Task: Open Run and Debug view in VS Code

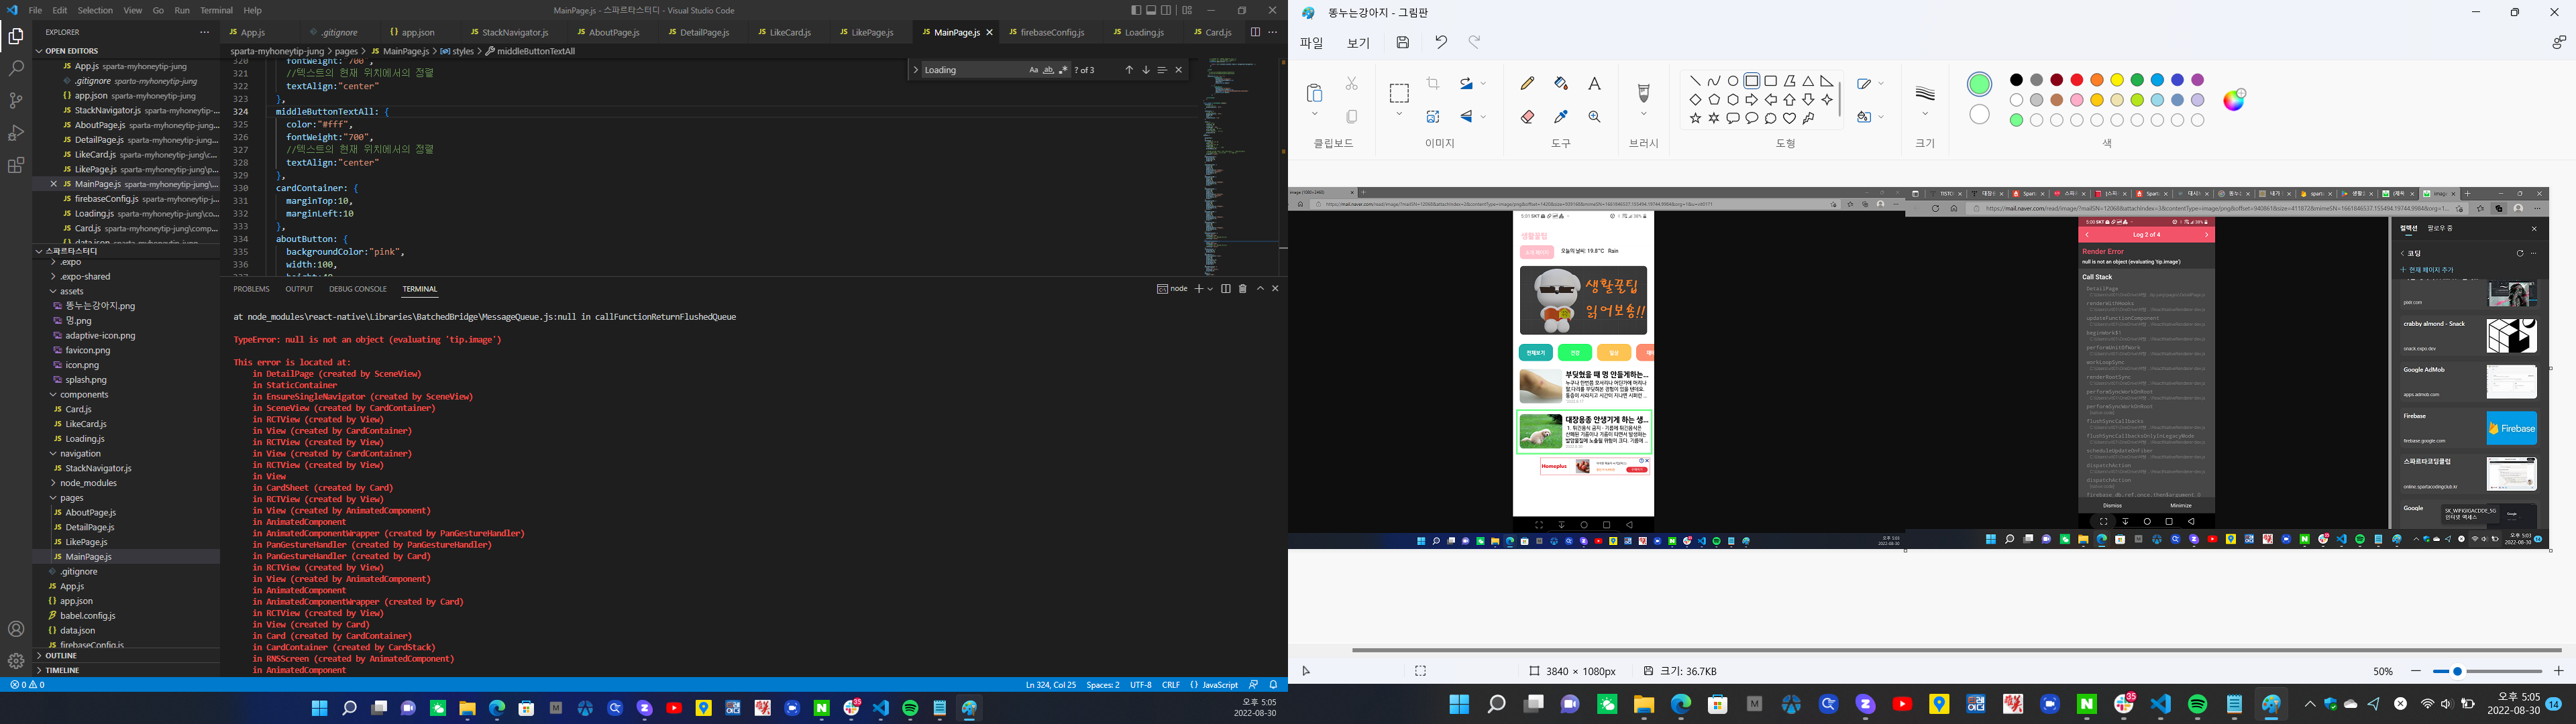Action: (16, 133)
